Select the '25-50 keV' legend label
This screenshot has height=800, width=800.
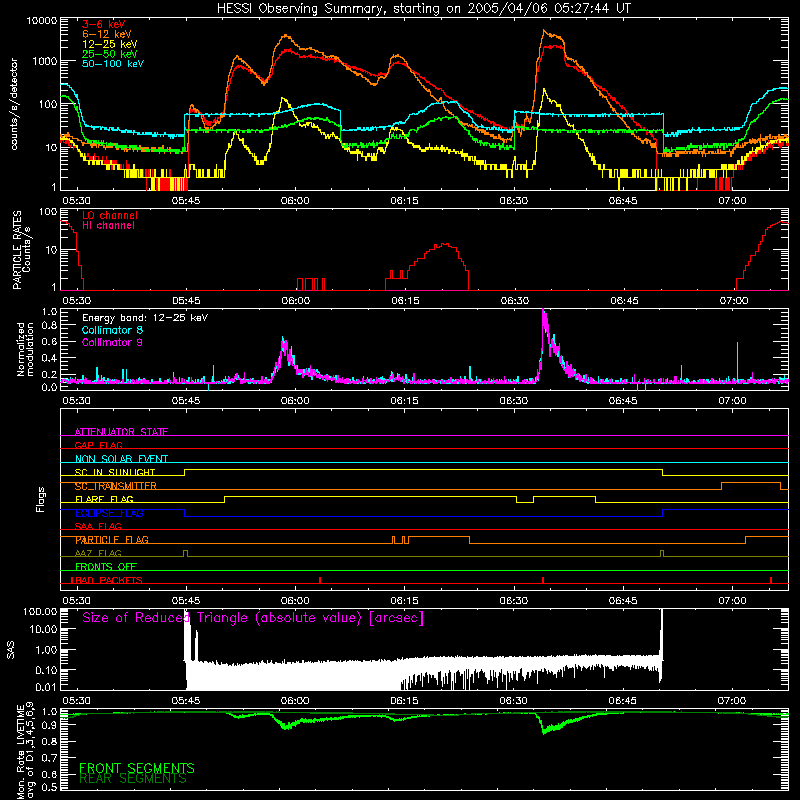[110, 54]
